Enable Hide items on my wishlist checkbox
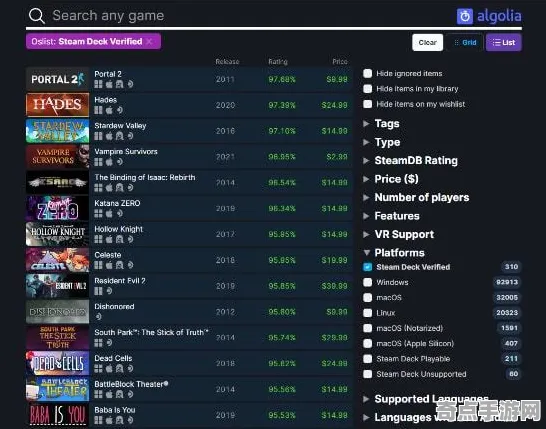Viewport: 546px width, 429px height. pos(367,104)
